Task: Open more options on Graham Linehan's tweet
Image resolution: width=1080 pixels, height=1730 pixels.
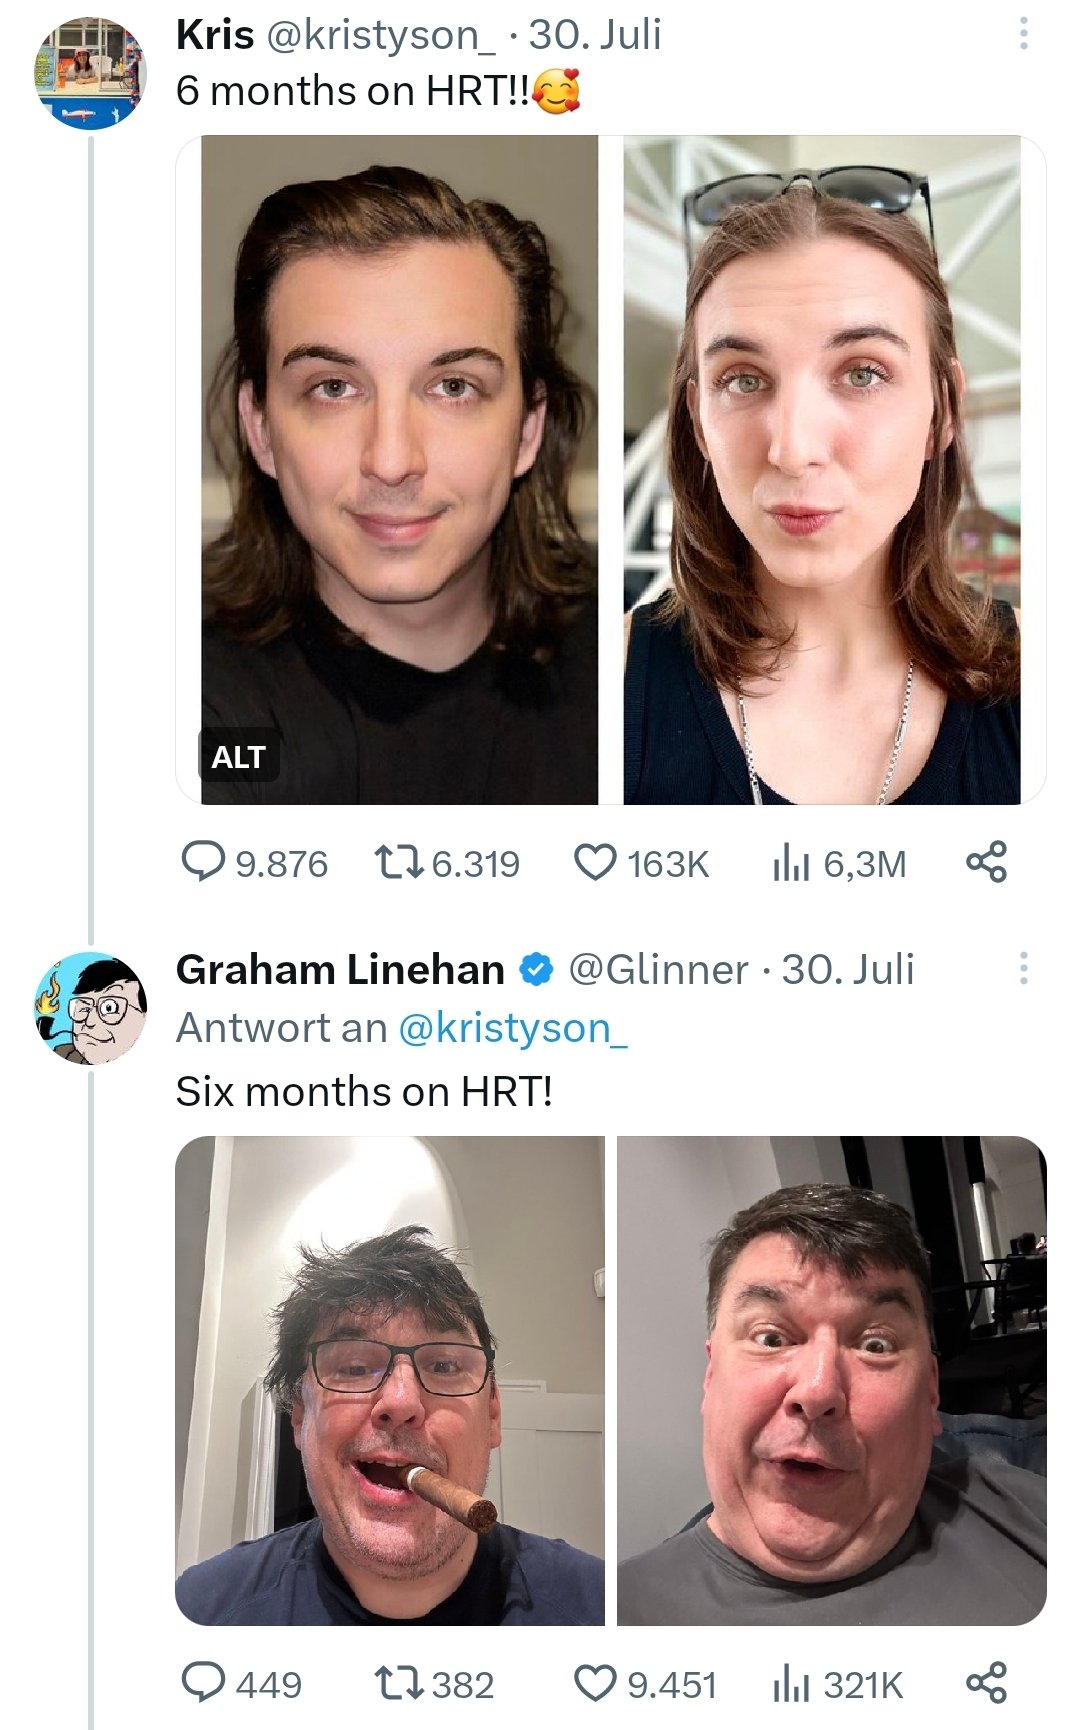Action: coord(1023,968)
